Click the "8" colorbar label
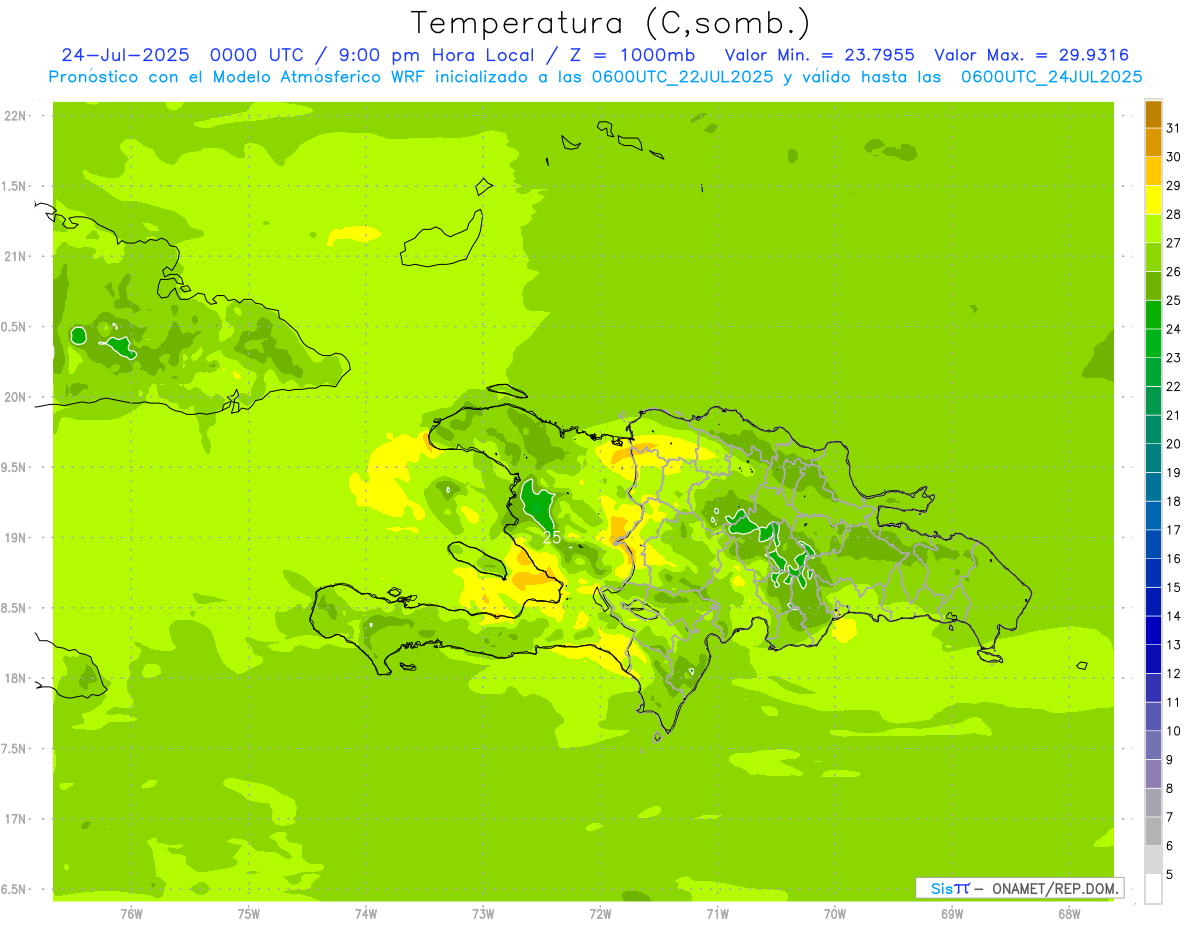1200x927 pixels. tap(1169, 789)
